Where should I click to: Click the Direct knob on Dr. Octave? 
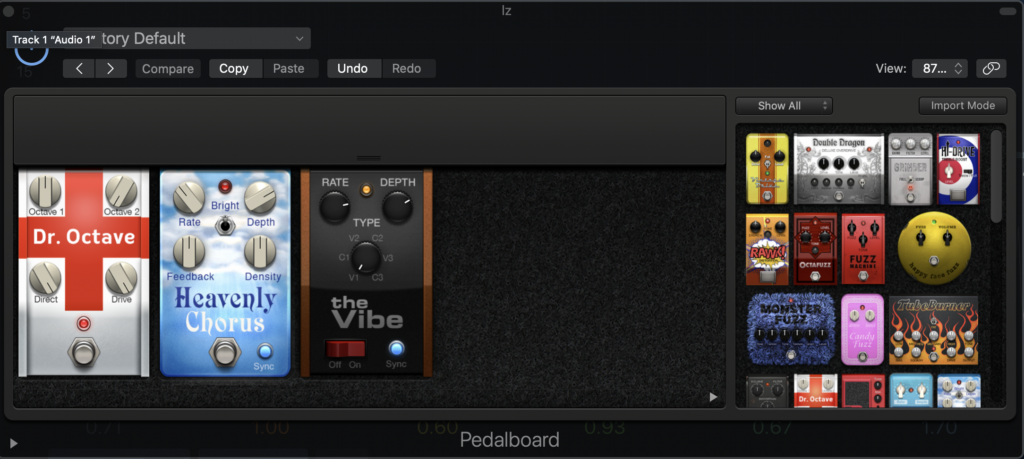[46, 278]
